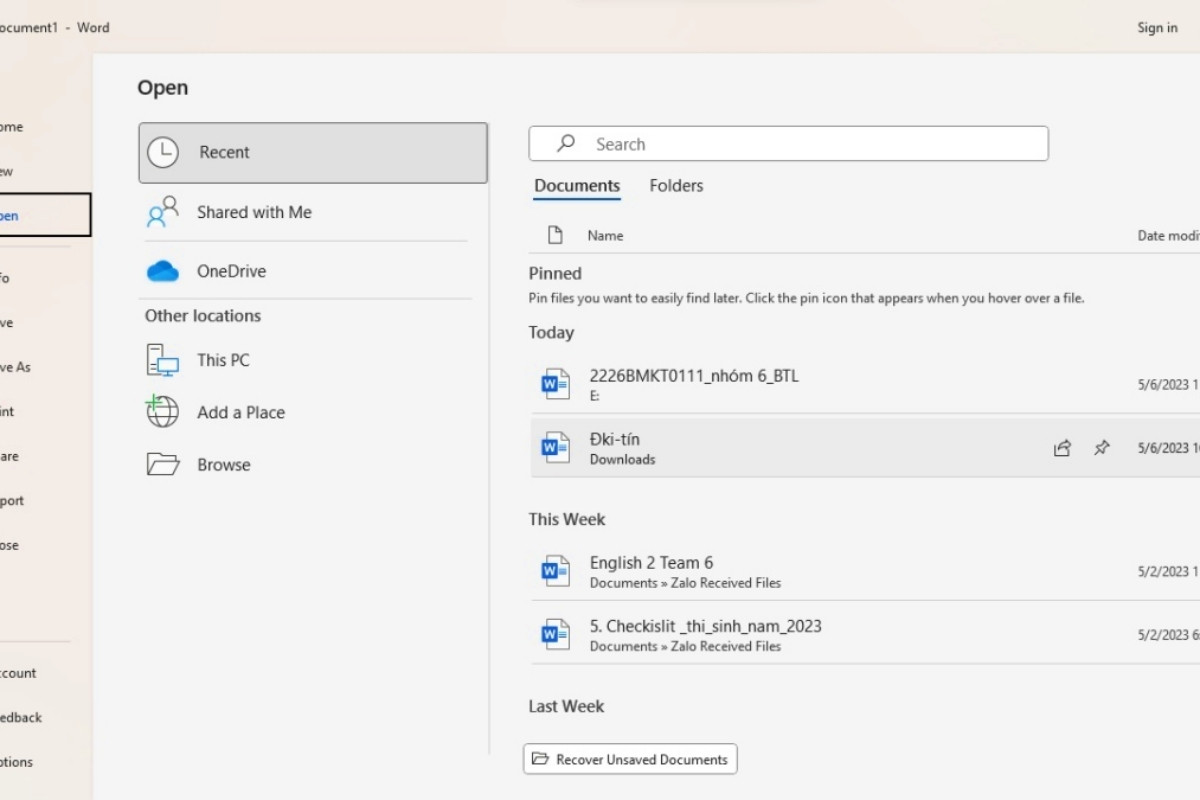
Task: Switch to the Folders tab
Action: (x=676, y=186)
